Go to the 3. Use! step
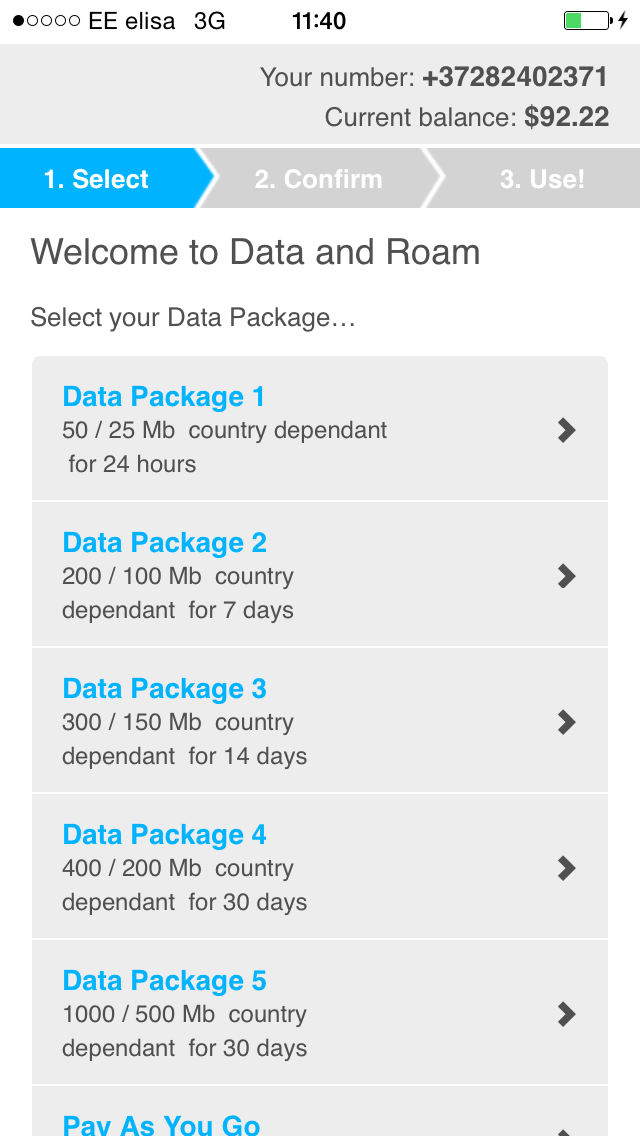640x1136 pixels. pyautogui.click(x=536, y=178)
